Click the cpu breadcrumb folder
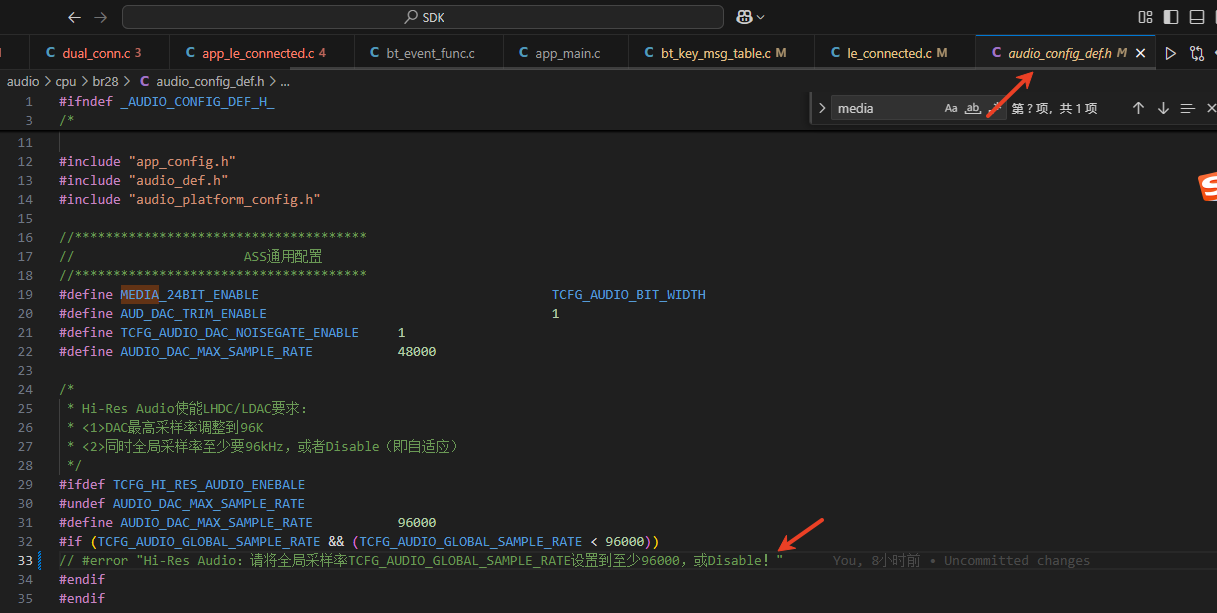 click(66, 81)
